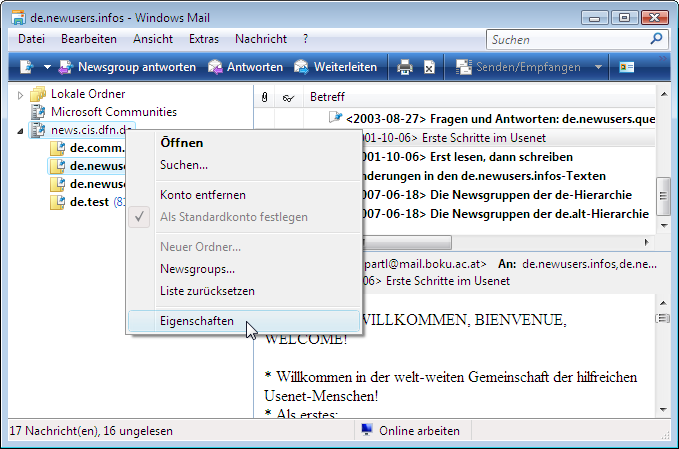Click the search magnifier icon
This screenshot has height=449, width=679.
[657, 40]
